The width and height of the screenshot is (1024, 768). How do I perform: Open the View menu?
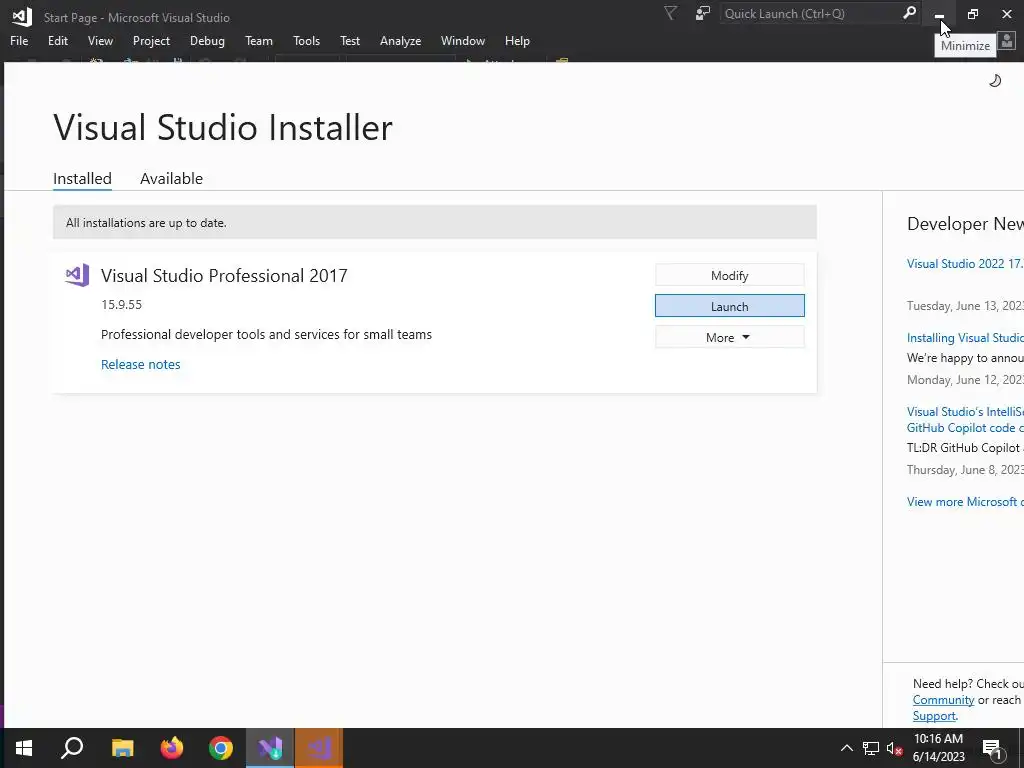(100, 40)
